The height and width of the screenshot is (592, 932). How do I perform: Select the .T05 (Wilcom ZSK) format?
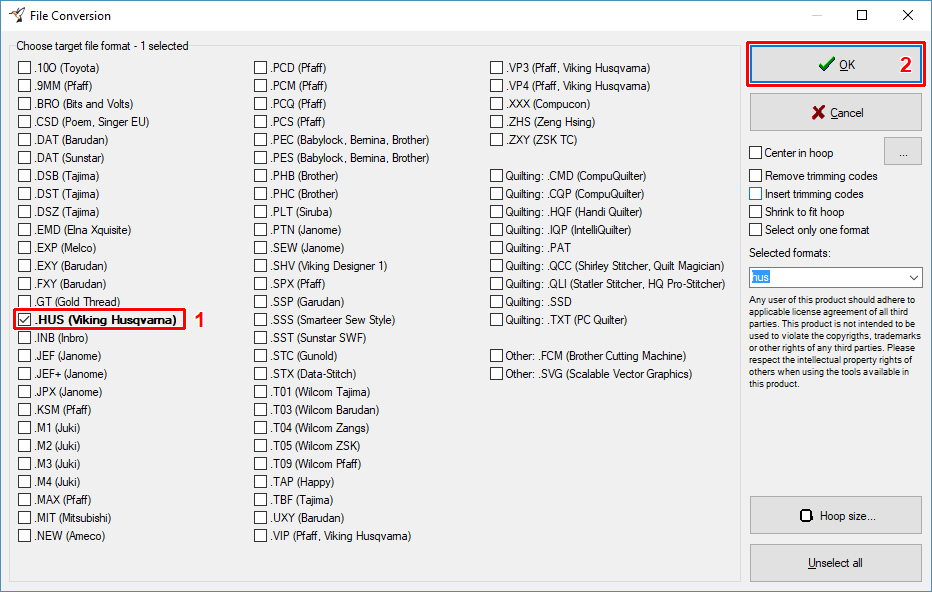(x=260, y=446)
